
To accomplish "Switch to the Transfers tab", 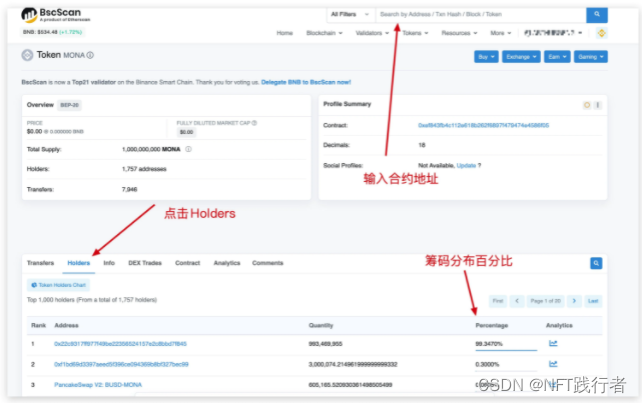I will [x=40, y=263].
